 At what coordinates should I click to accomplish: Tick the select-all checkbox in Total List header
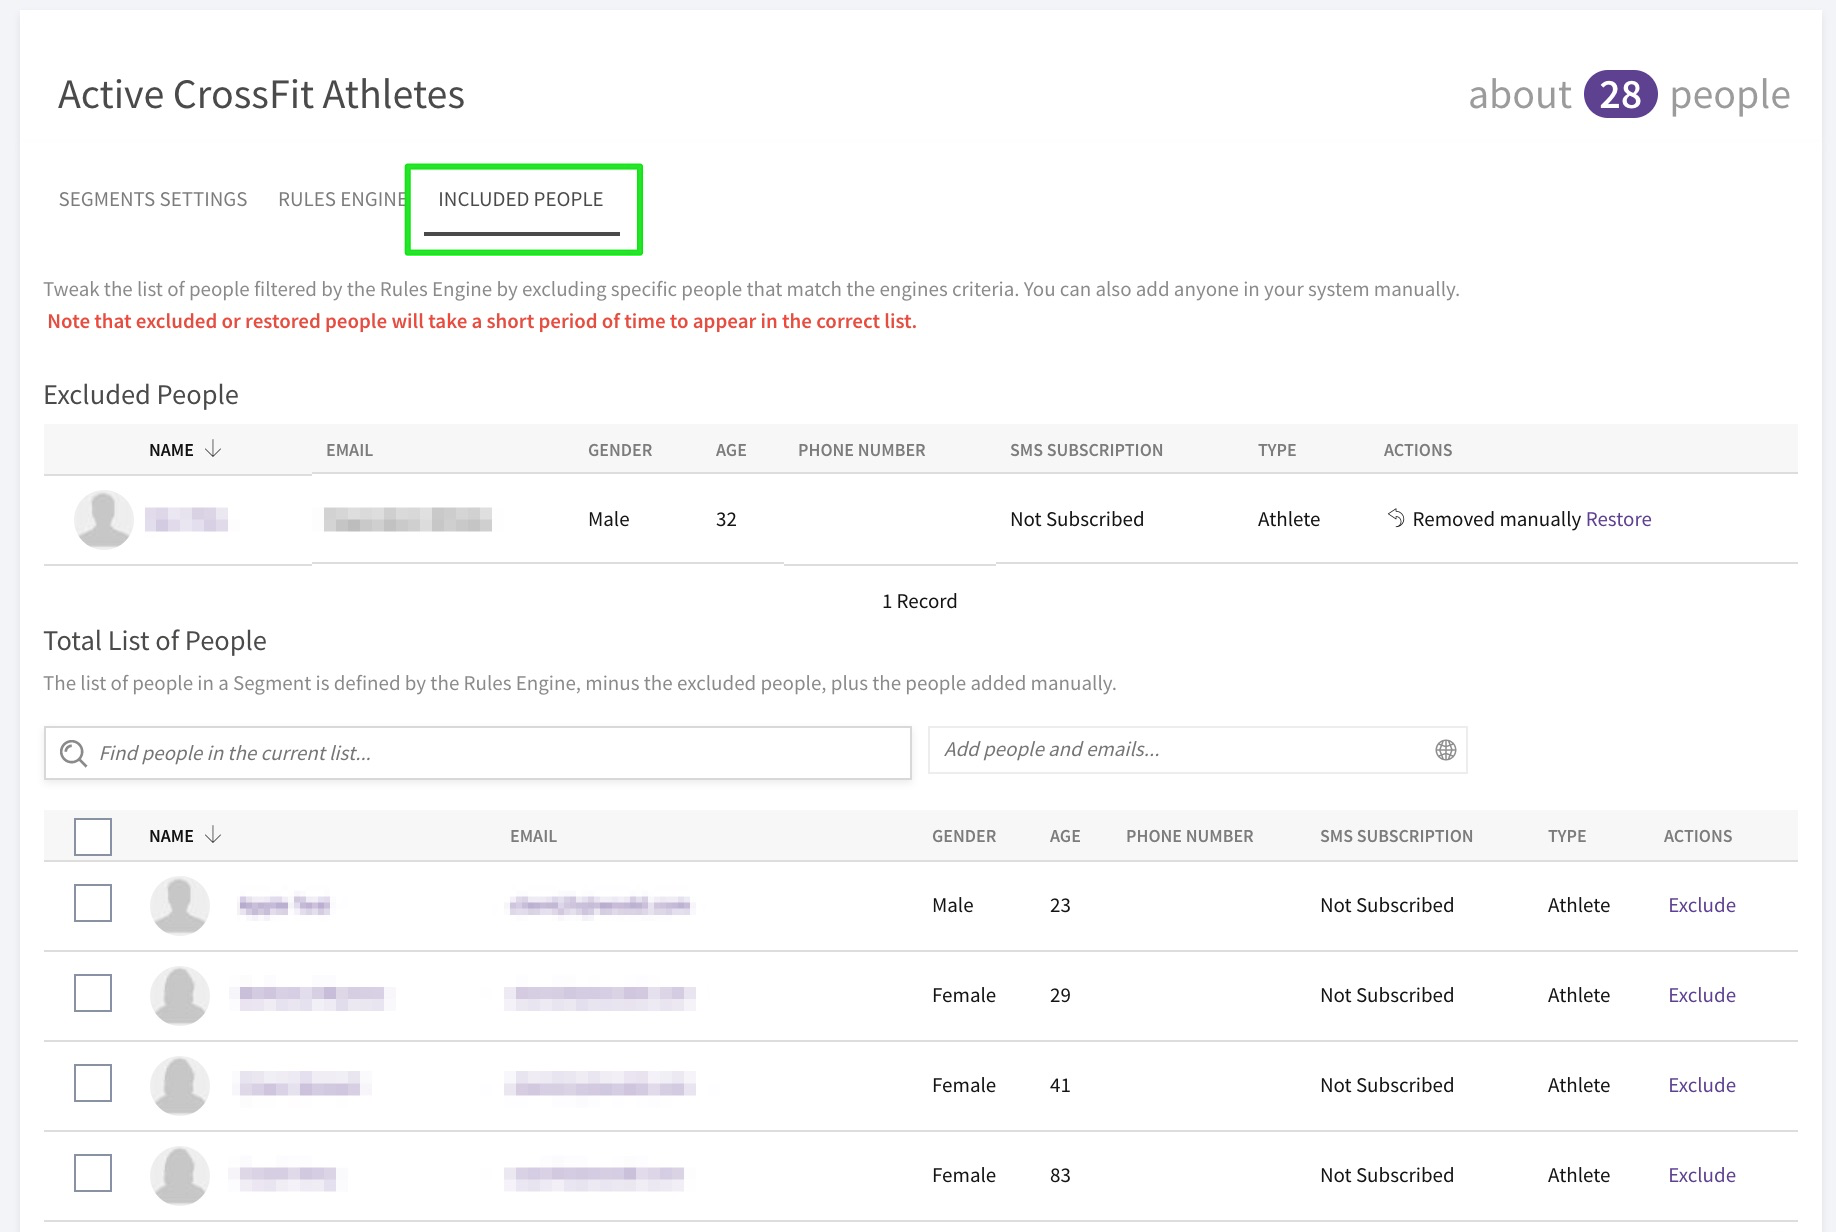[93, 836]
